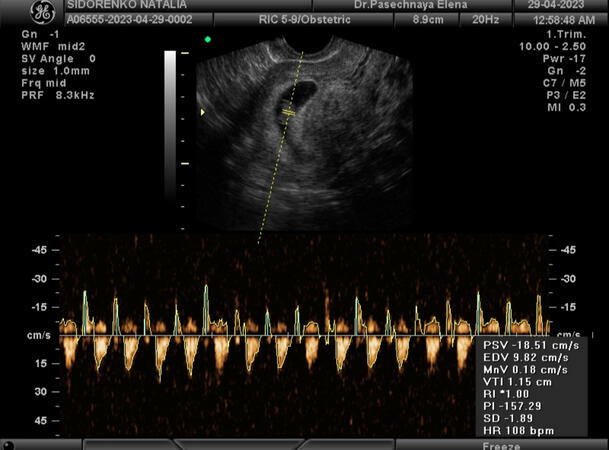Screen dimensions: 609x450
Task: Click the VTI 1.15 cm measurement
Action: (x=517, y=382)
